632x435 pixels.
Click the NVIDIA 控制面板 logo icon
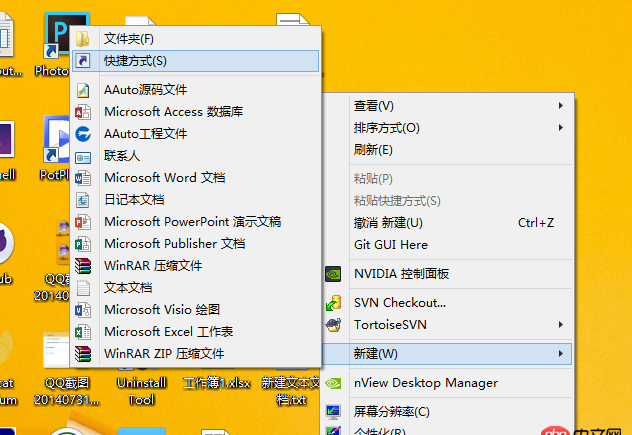pyautogui.click(x=333, y=274)
